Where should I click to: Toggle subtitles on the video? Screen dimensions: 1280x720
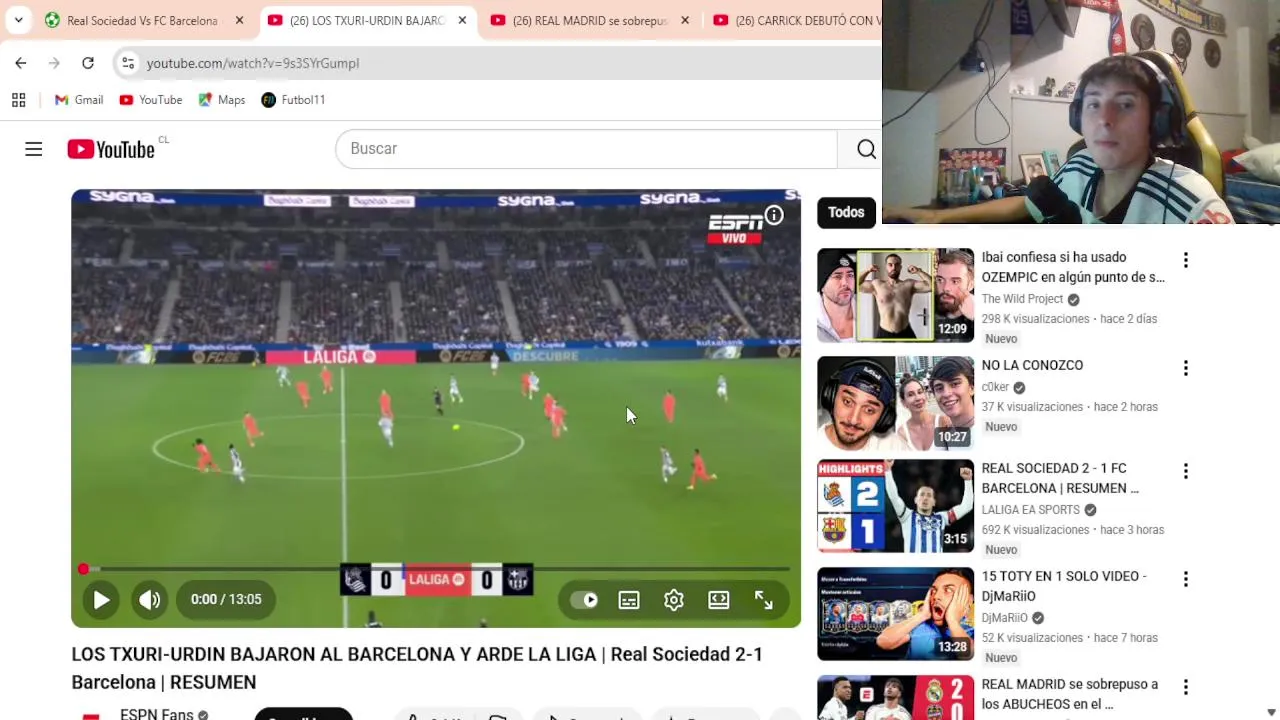(x=629, y=600)
